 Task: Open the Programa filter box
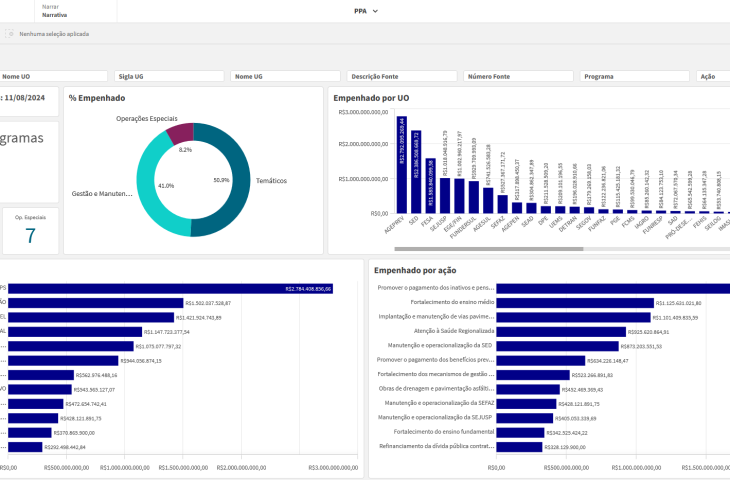[633, 76]
